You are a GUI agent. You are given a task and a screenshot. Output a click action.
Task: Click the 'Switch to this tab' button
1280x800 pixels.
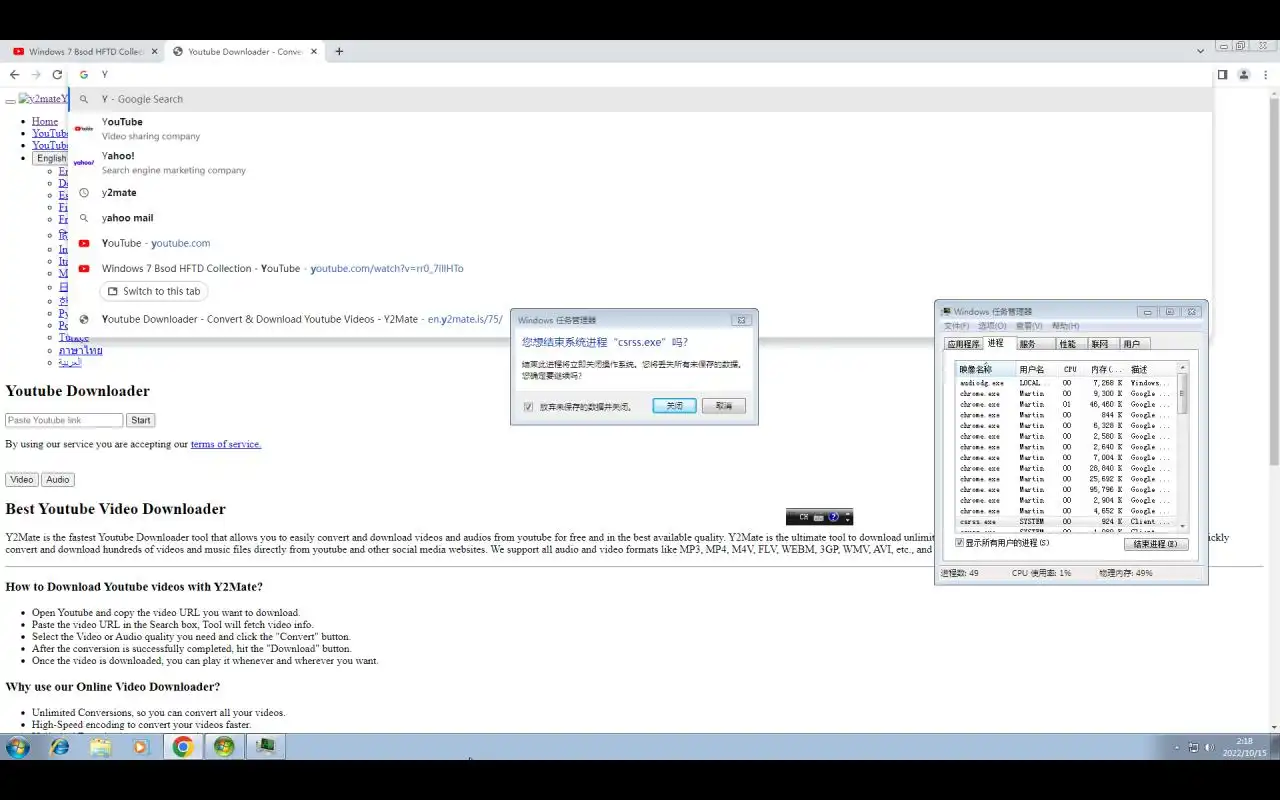click(154, 291)
